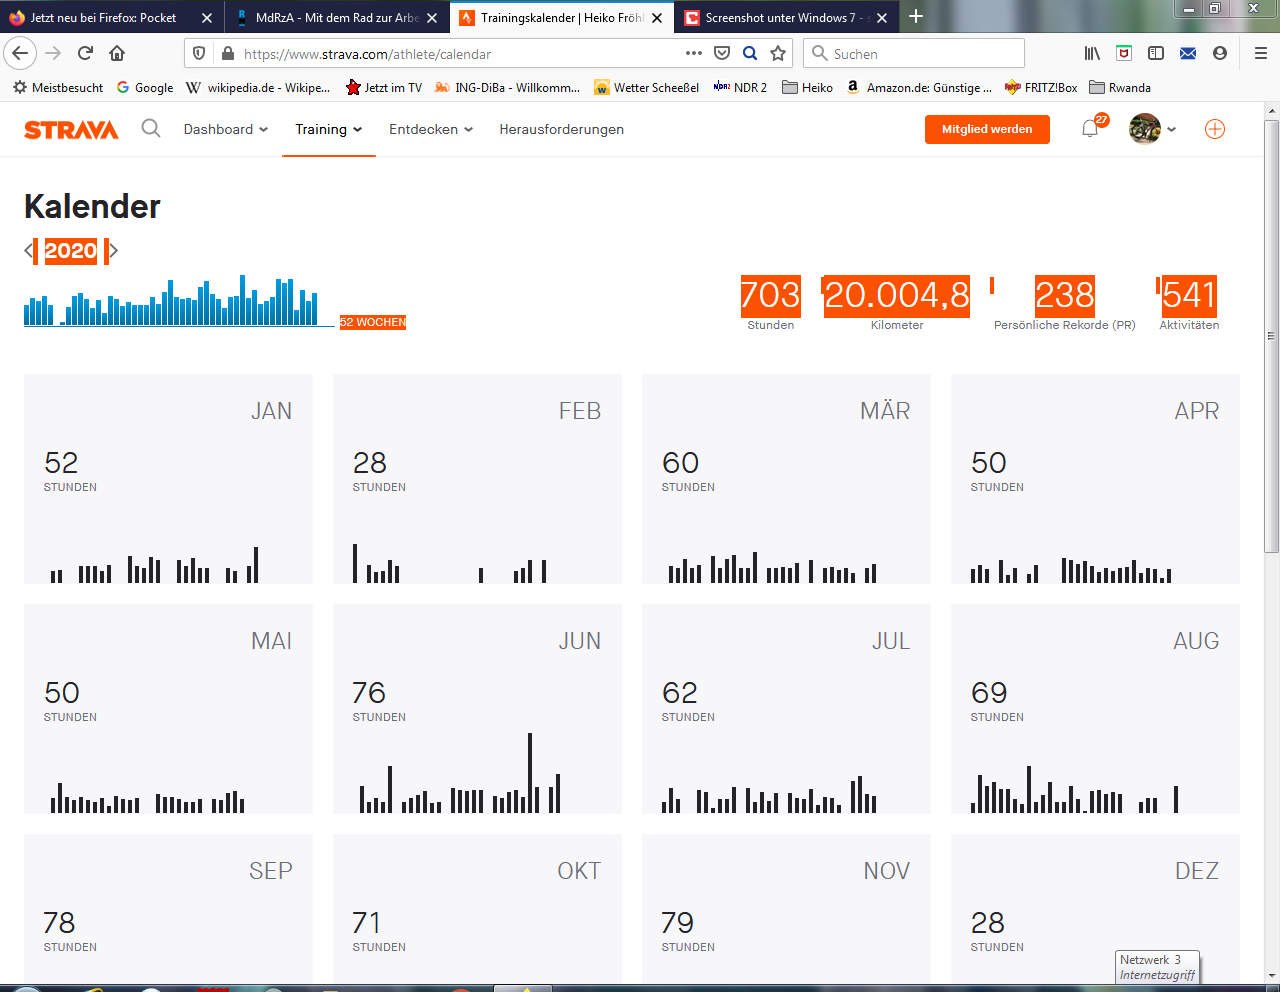Open the notifications bell
Image resolution: width=1280 pixels, height=992 pixels.
click(x=1090, y=129)
